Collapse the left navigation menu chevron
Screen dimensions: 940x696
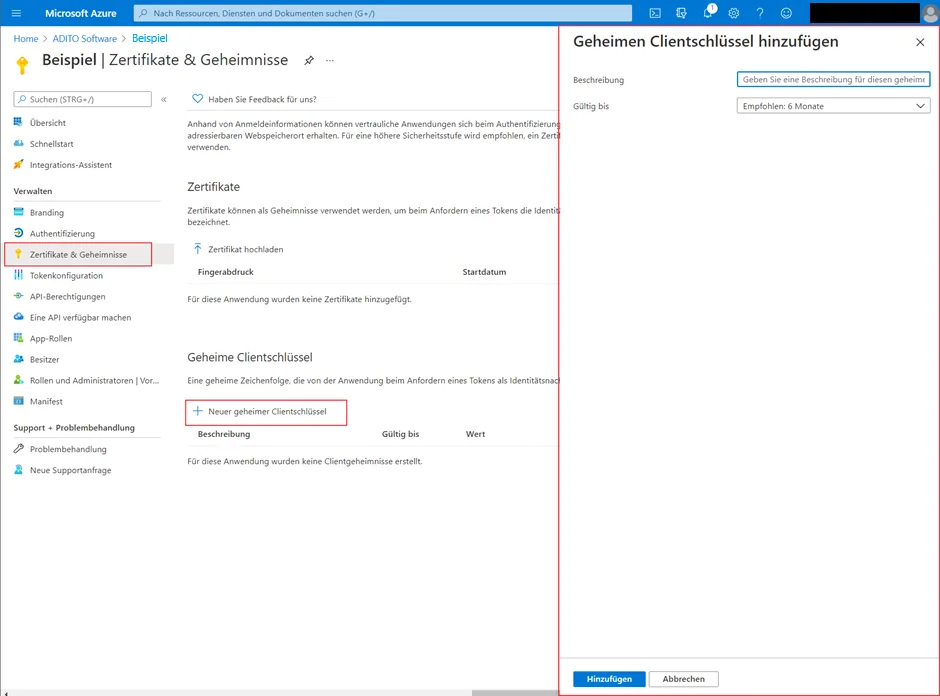pyautogui.click(x=164, y=100)
